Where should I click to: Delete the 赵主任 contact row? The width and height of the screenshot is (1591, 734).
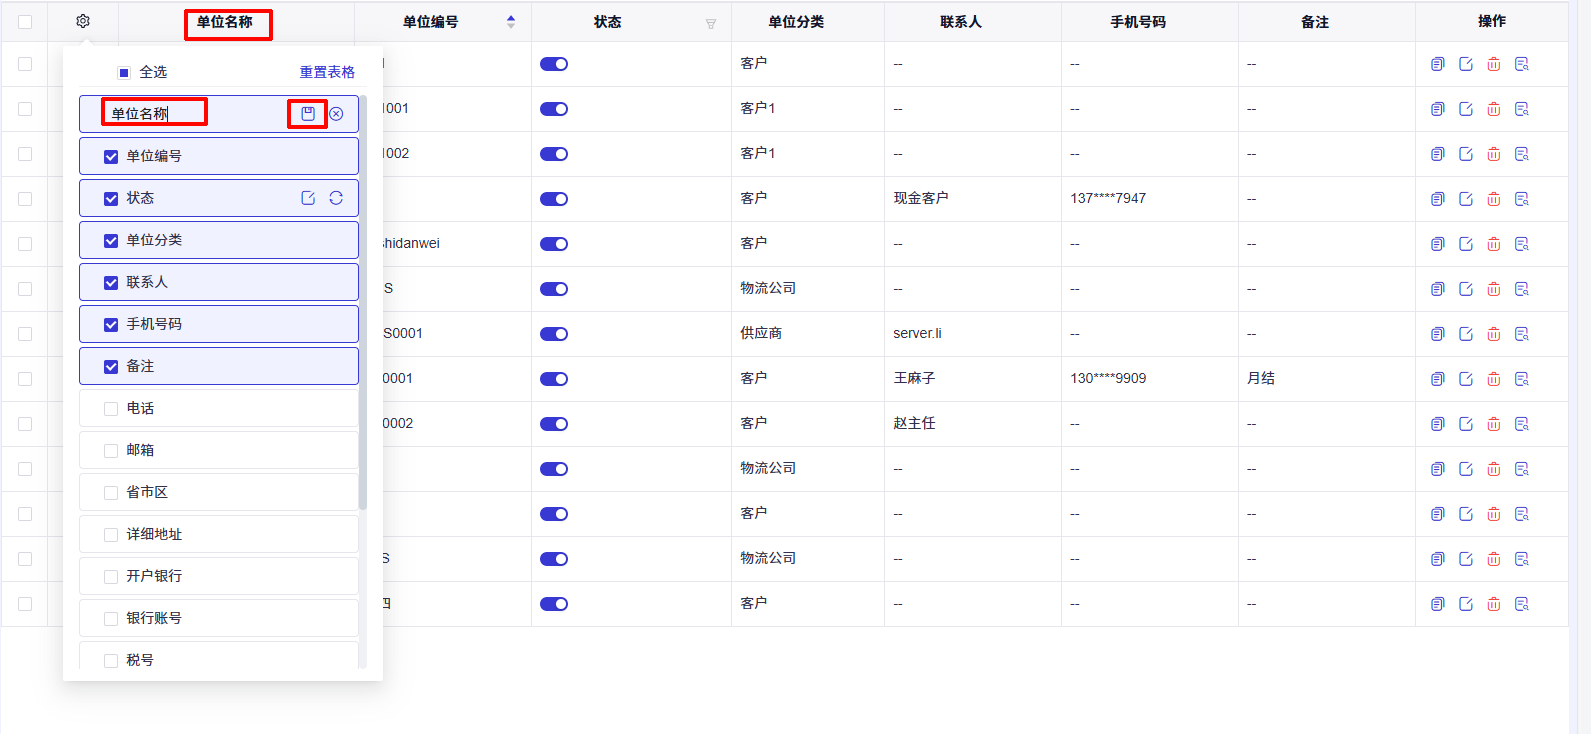pos(1494,424)
